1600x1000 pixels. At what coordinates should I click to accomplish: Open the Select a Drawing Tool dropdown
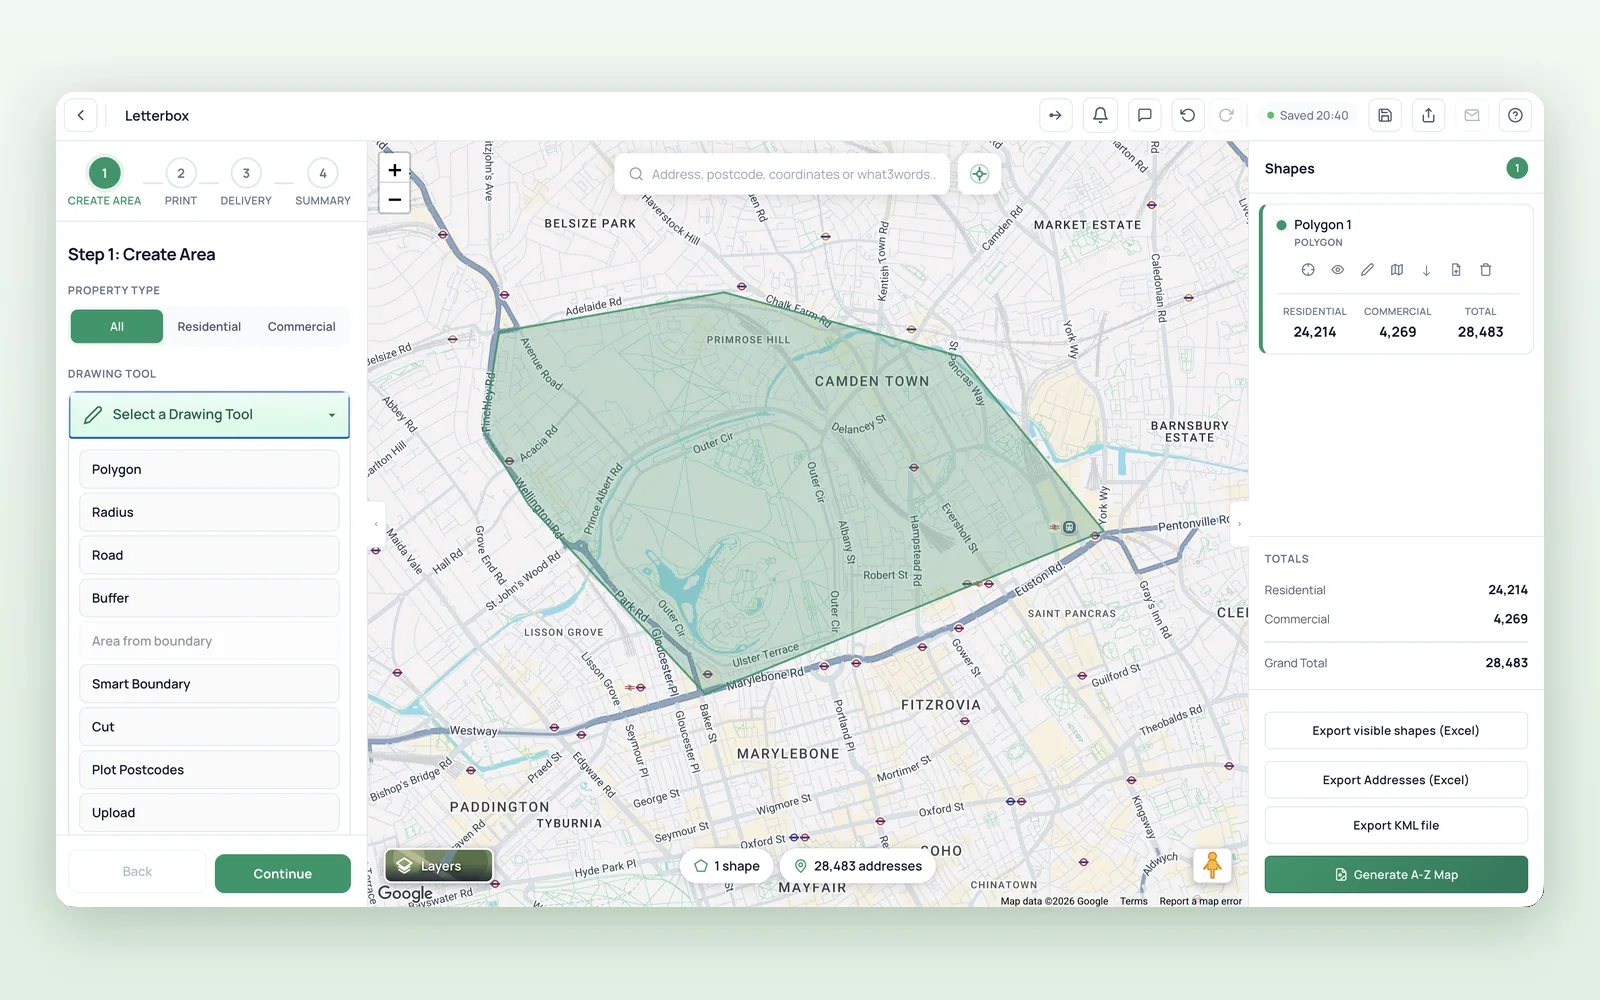point(209,415)
